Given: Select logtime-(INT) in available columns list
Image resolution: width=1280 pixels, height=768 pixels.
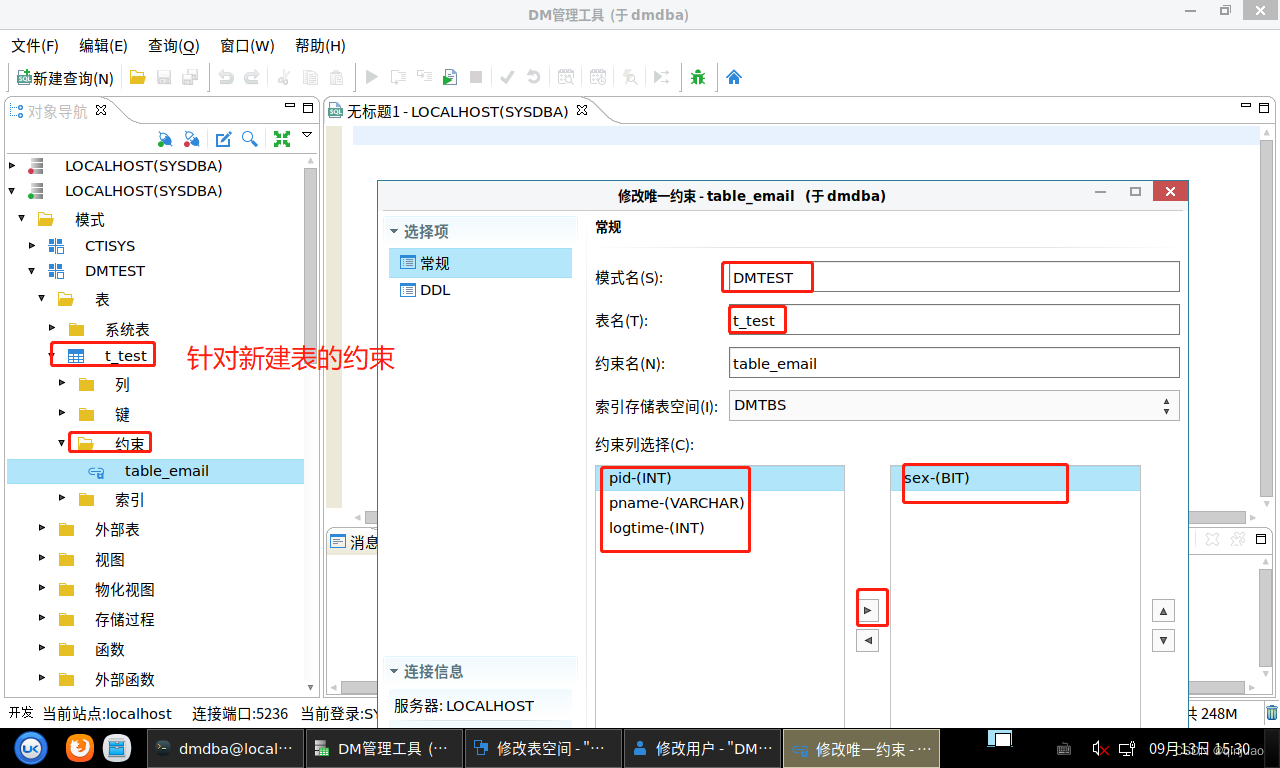Looking at the screenshot, I should point(719,528).
